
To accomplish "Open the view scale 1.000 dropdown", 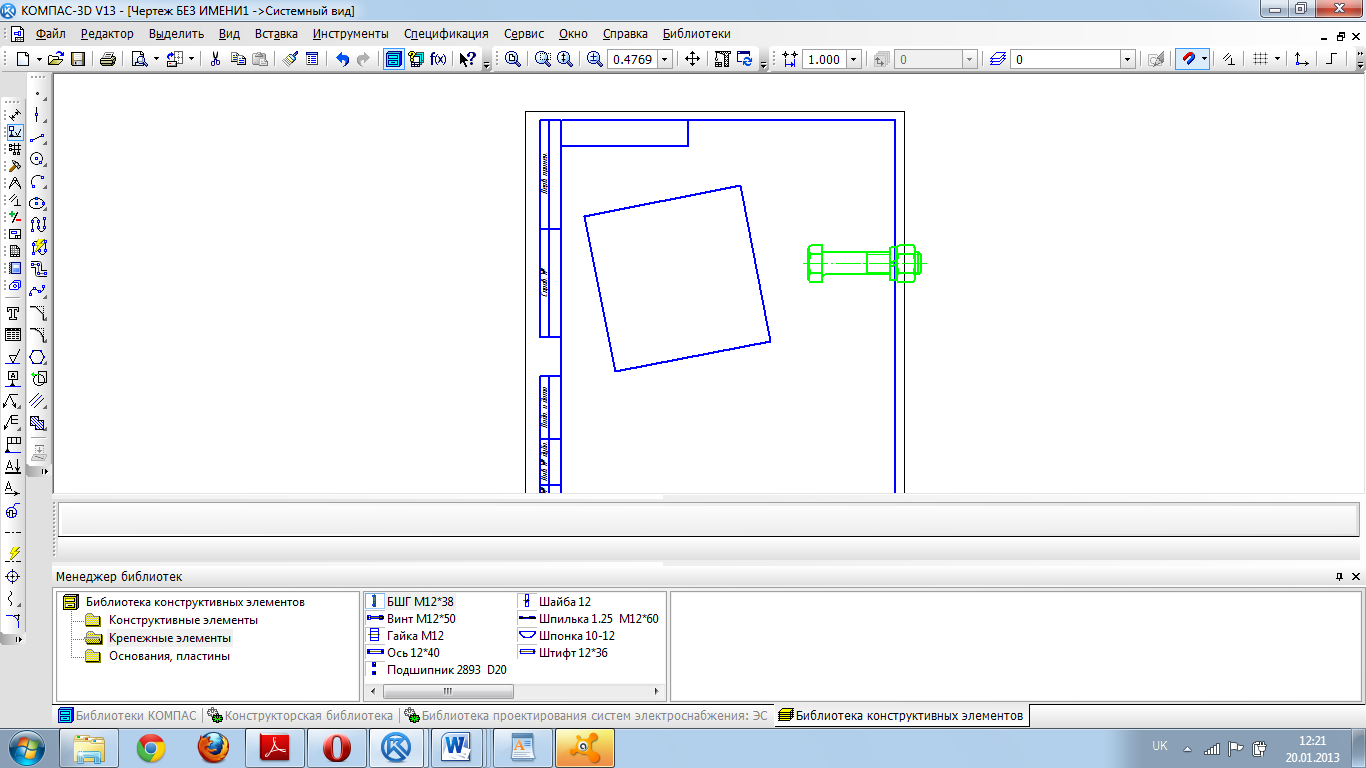I will pos(853,60).
